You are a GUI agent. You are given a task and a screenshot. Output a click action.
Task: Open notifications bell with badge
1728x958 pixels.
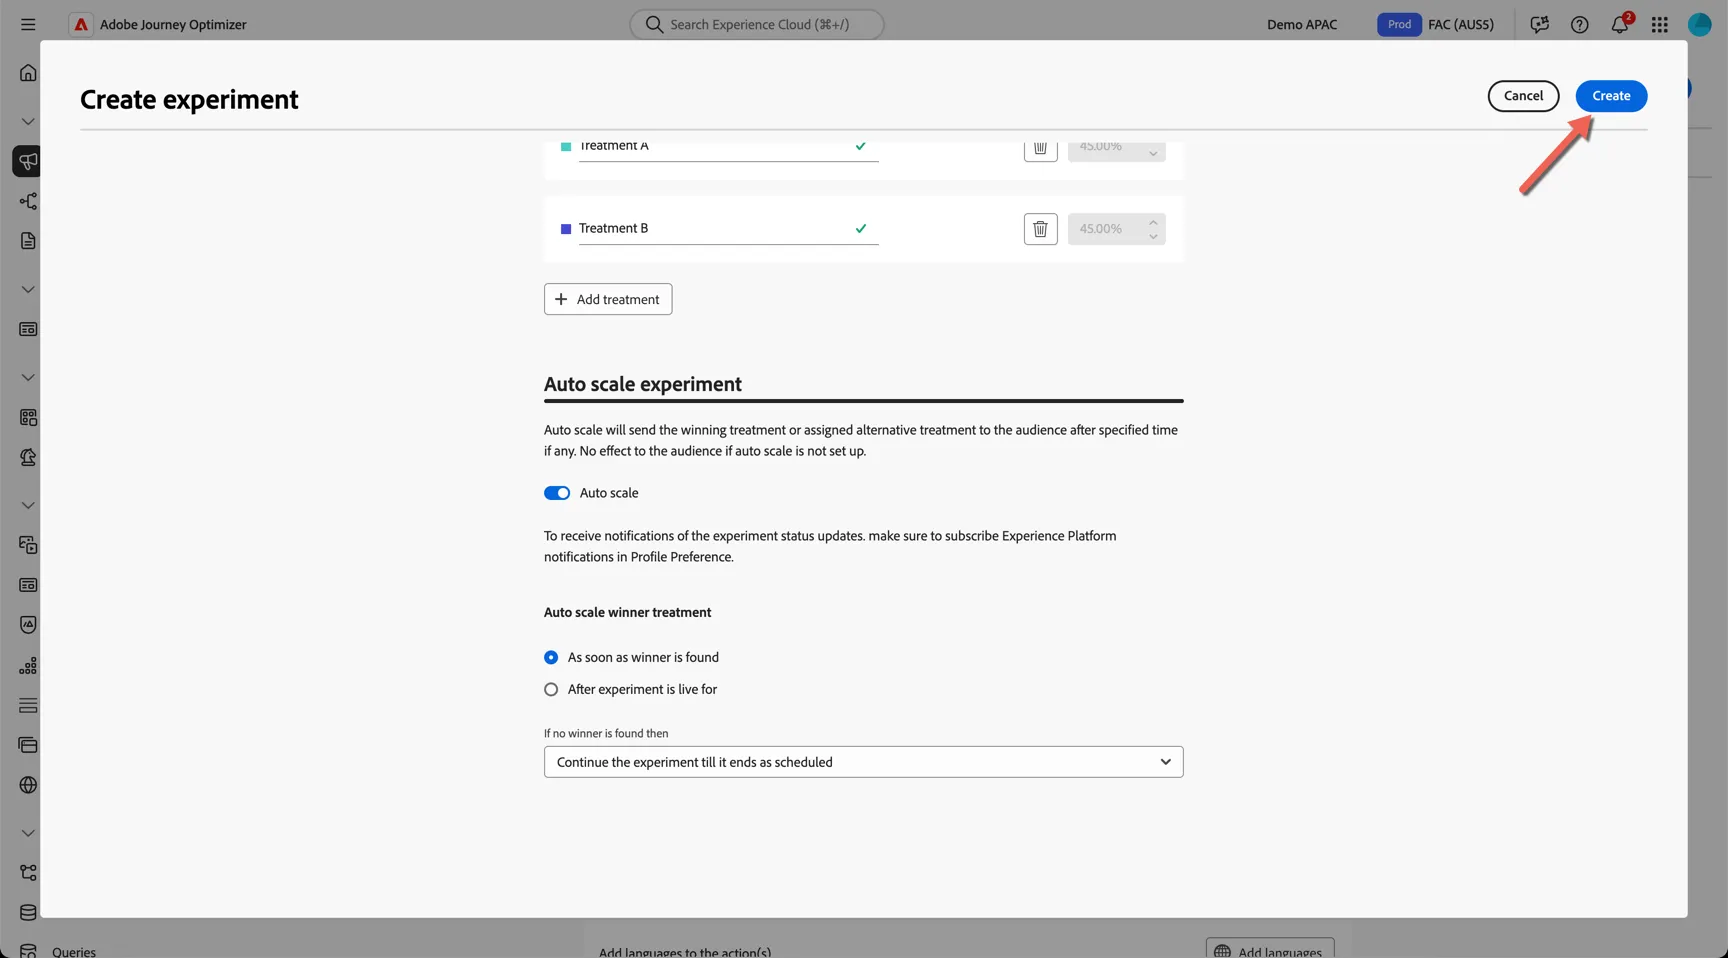pos(1620,24)
